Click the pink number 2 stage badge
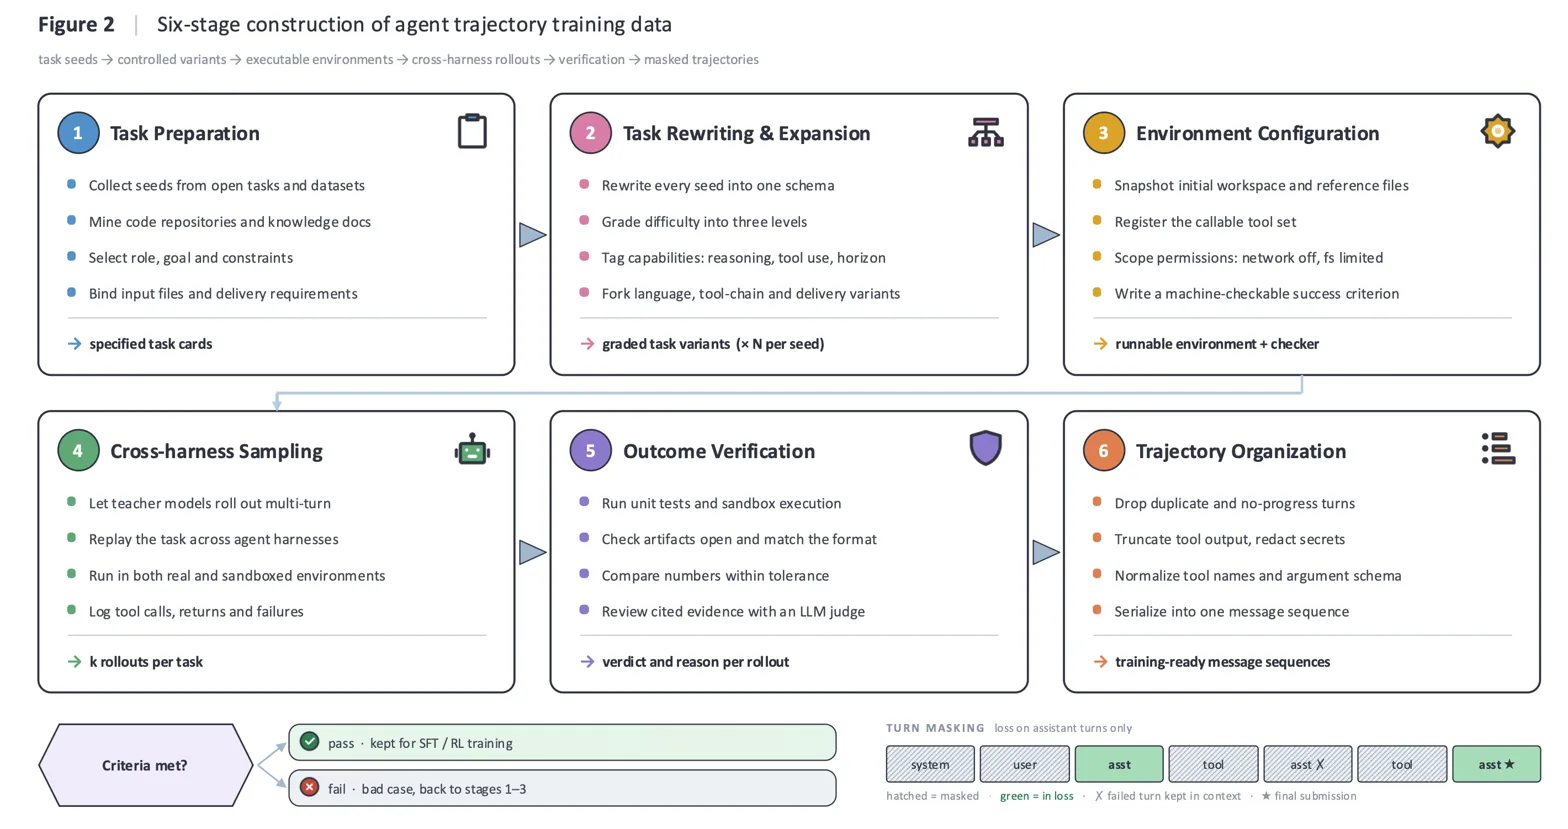The height and width of the screenshot is (829, 1568). (590, 133)
